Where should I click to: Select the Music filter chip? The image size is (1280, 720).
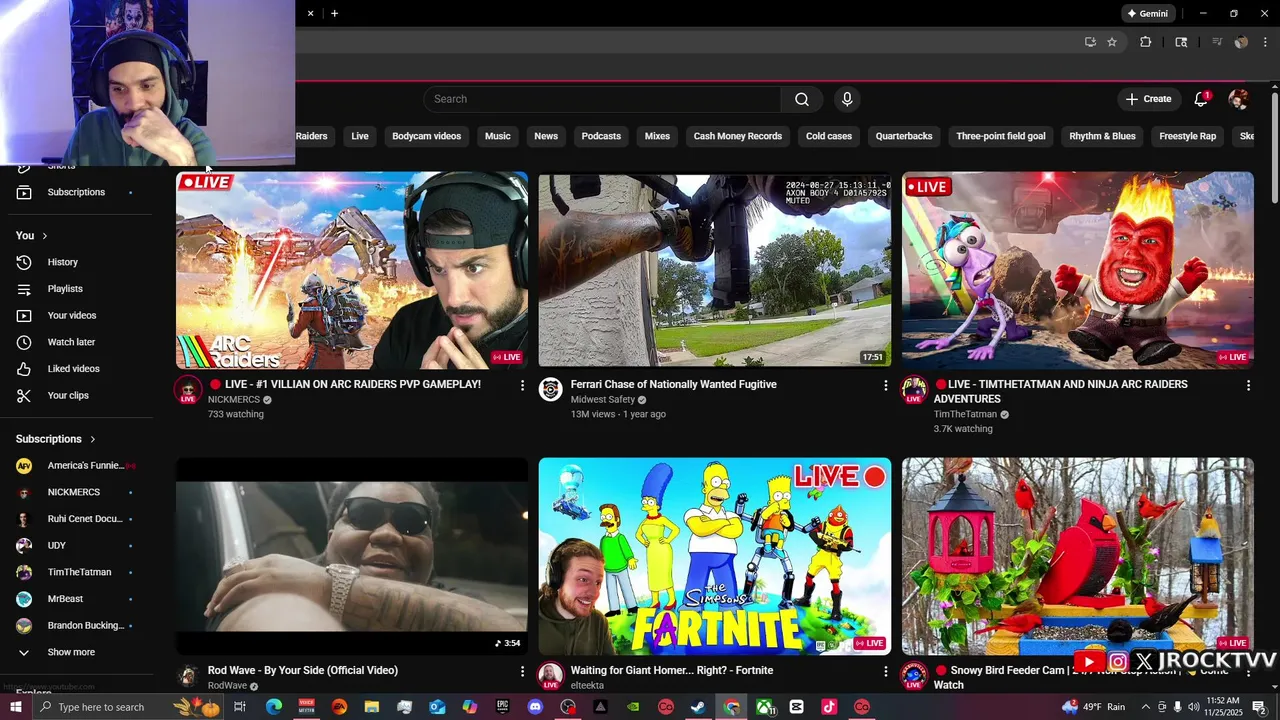[498, 136]
